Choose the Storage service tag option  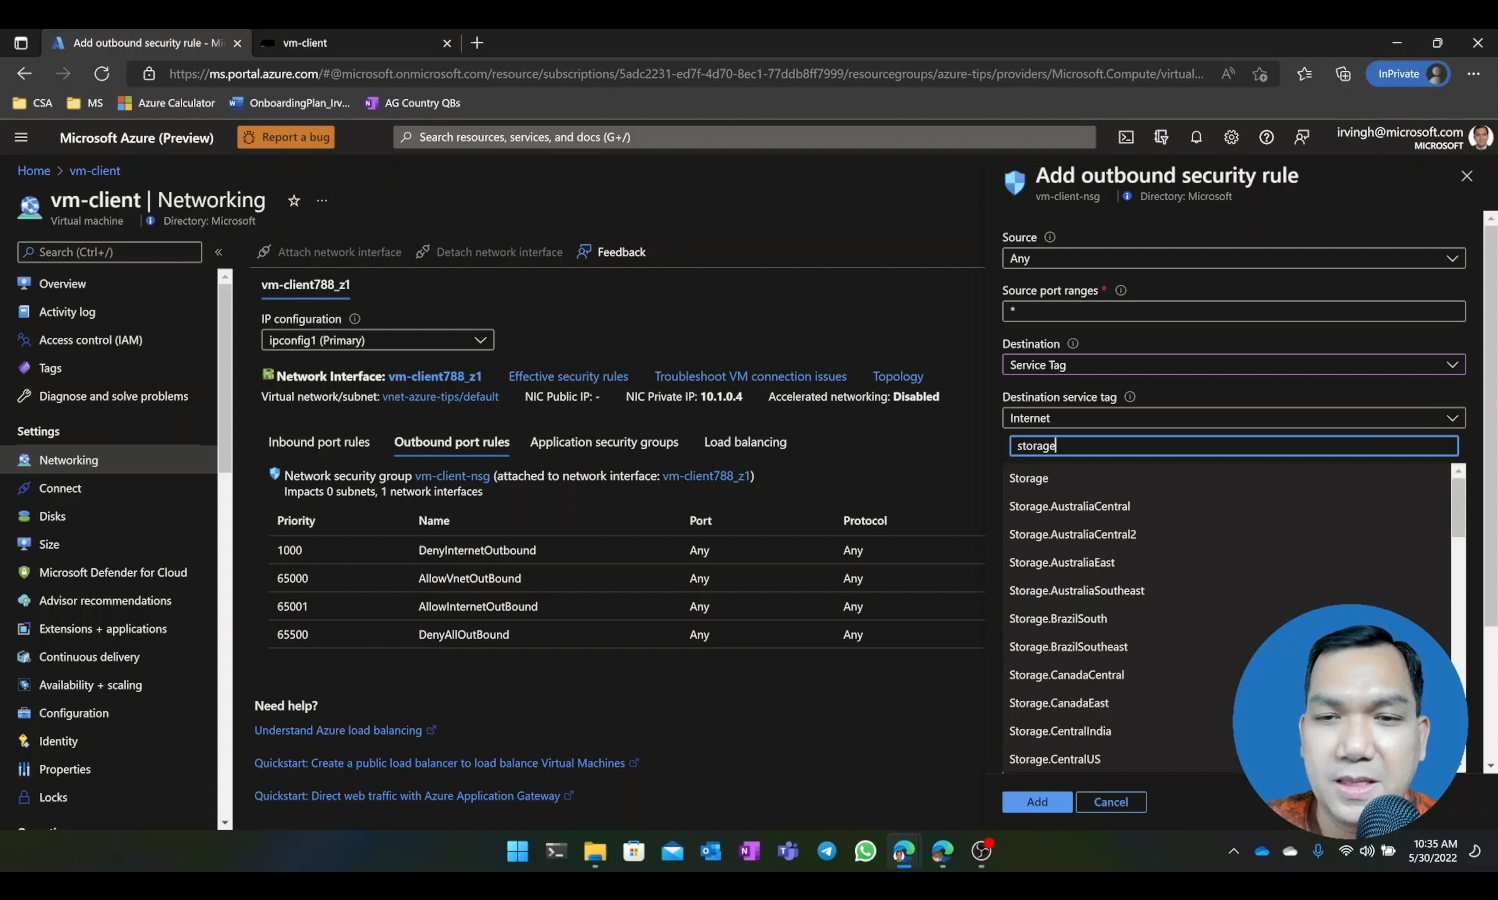[x=1227, y=478]
